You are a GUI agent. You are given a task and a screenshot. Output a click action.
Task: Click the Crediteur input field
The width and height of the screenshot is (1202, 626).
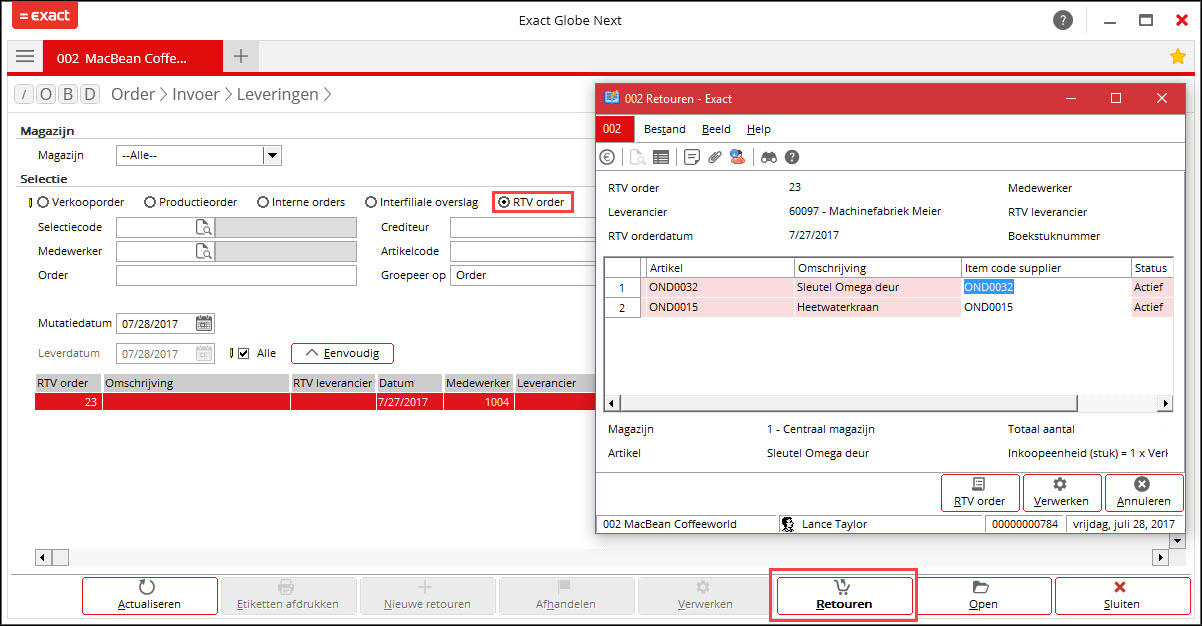click(523, 228)
